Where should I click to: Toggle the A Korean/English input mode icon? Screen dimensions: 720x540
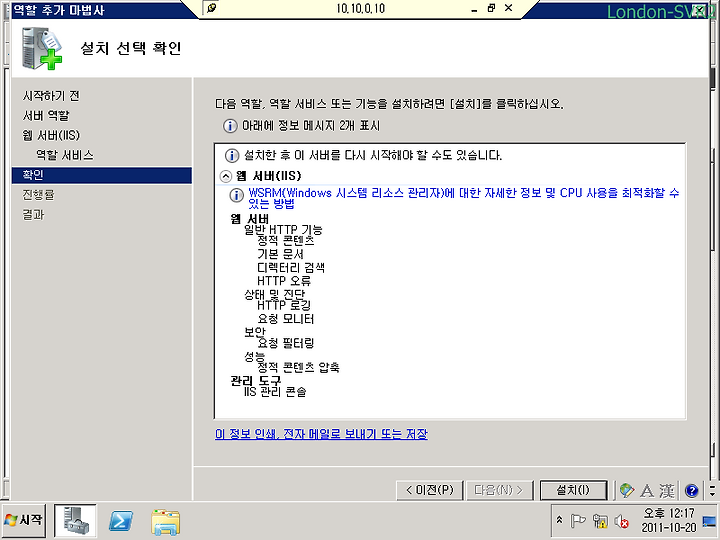[647, 490]
